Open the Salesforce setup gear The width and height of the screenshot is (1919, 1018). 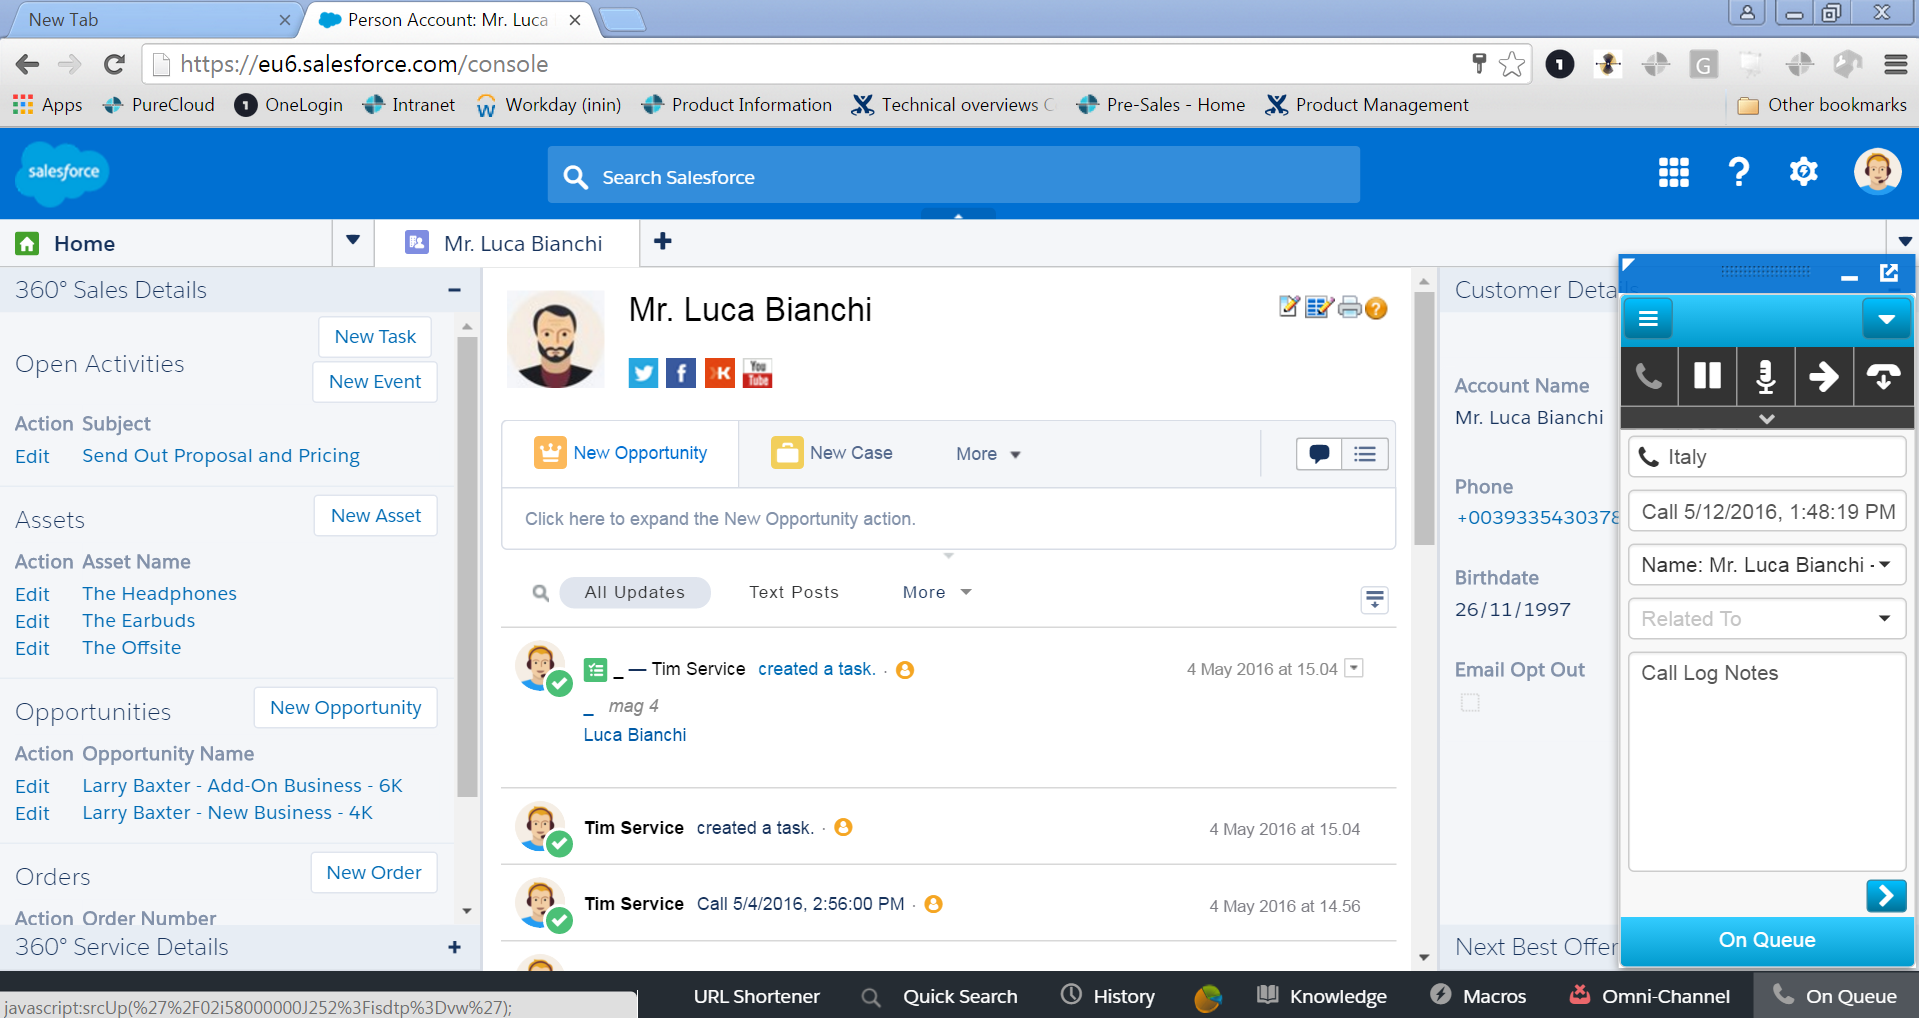coord(1804,172)
